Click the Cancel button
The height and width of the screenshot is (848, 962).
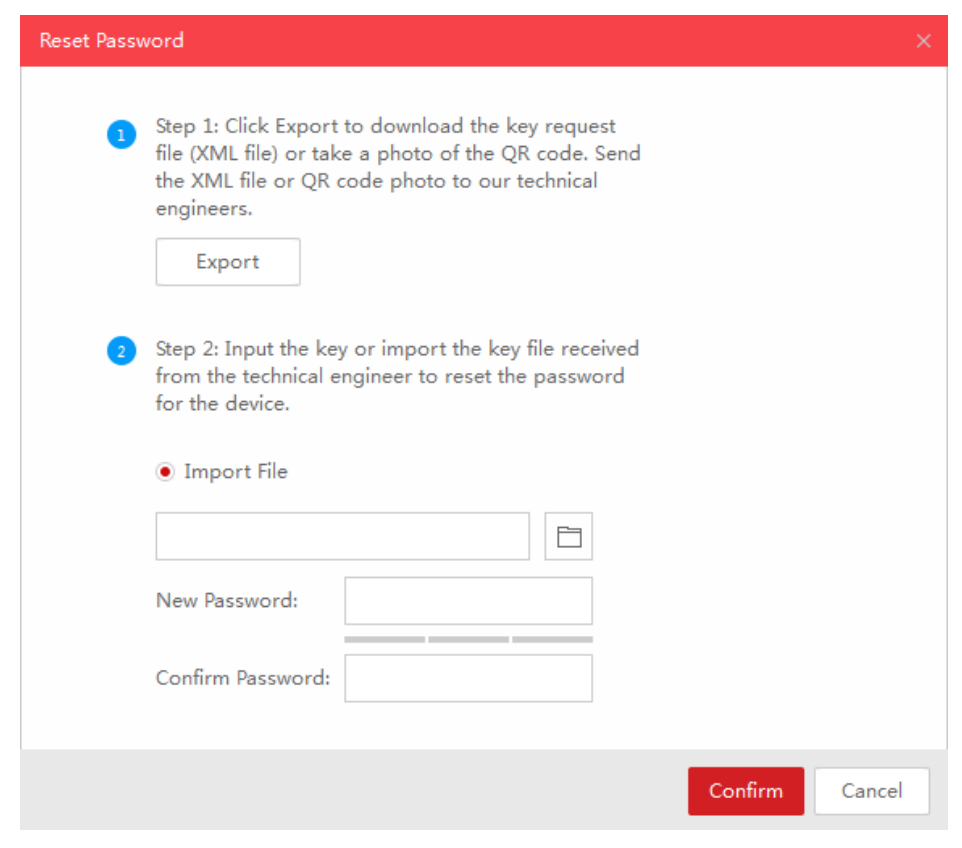(x=872, y=791)
